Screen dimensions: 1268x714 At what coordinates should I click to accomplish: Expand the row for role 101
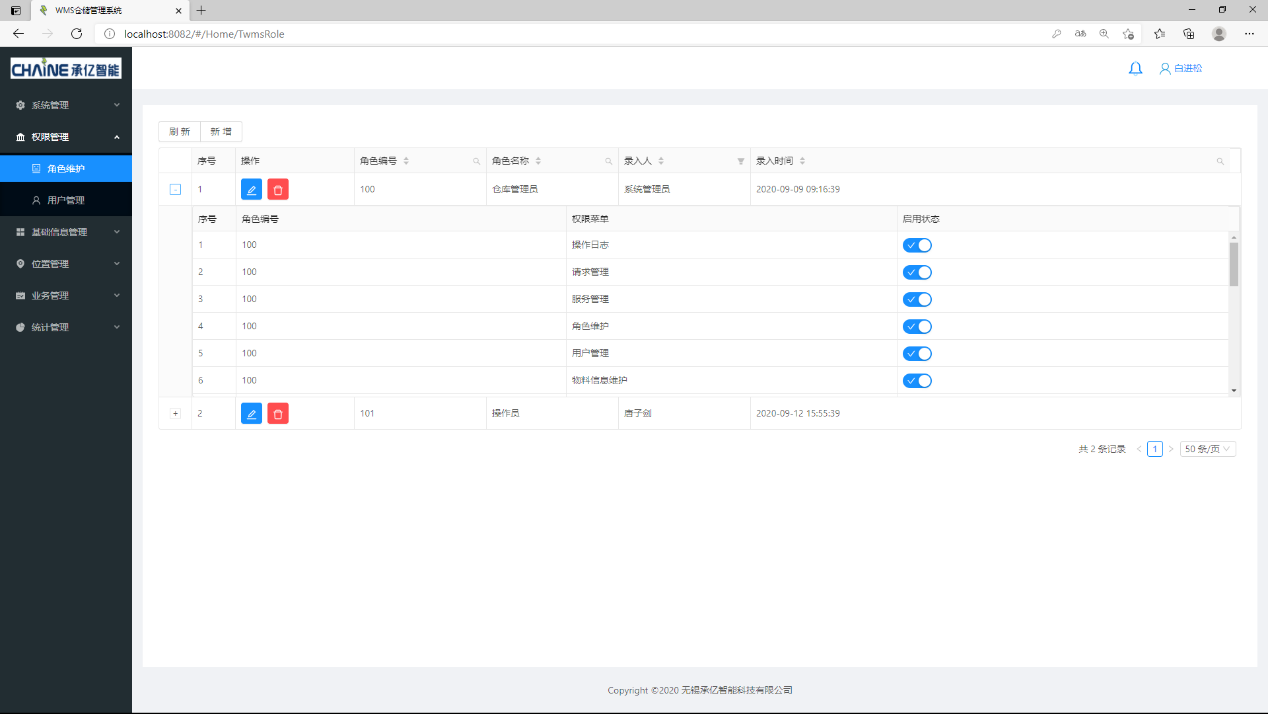(175, 413)
